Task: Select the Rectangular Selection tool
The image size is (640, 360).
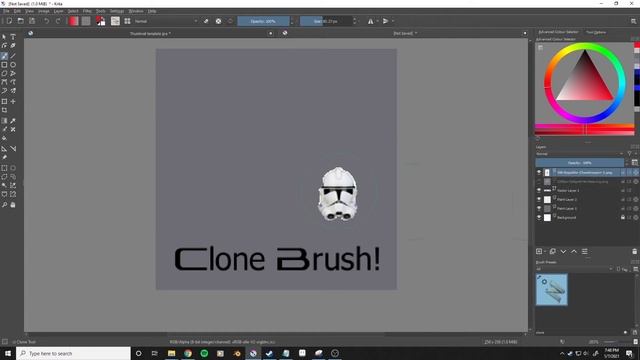Action: [4, 168]
